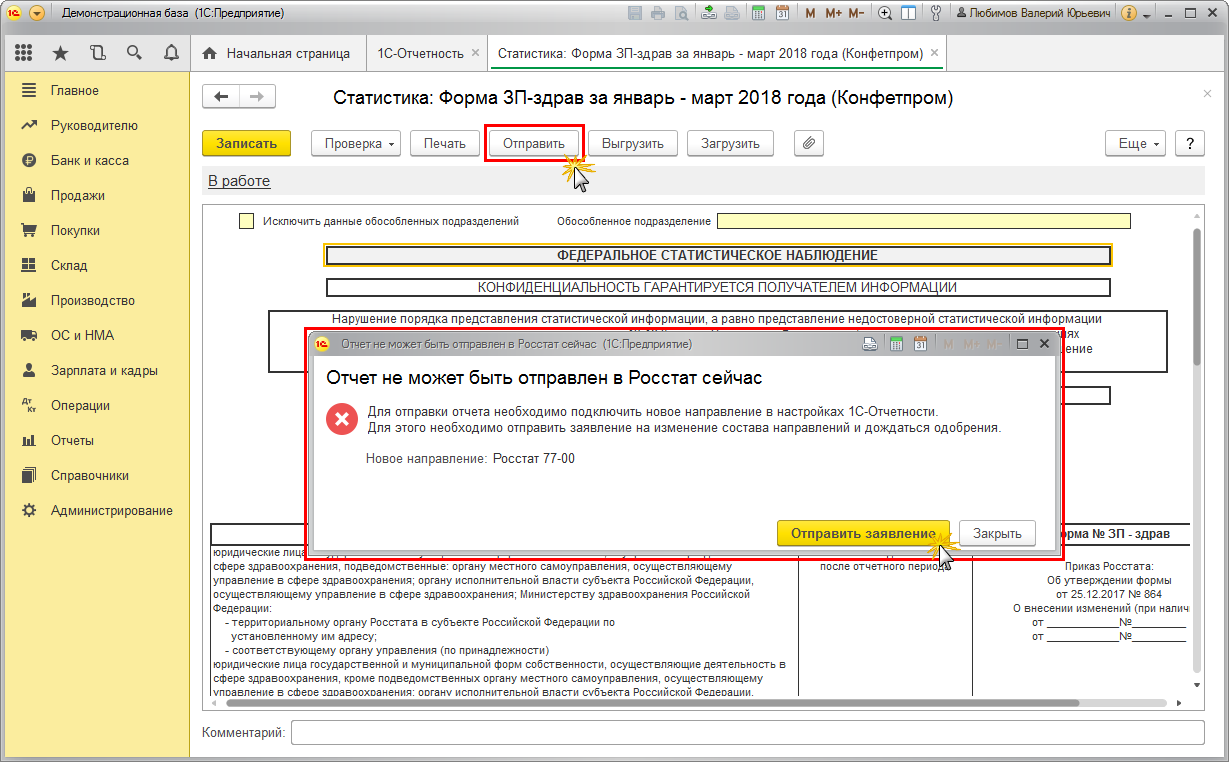1229x762 pixels.
Task: Close the 1С-Отчетность tab
Action: pyautogui.click(x=475, y=53)
